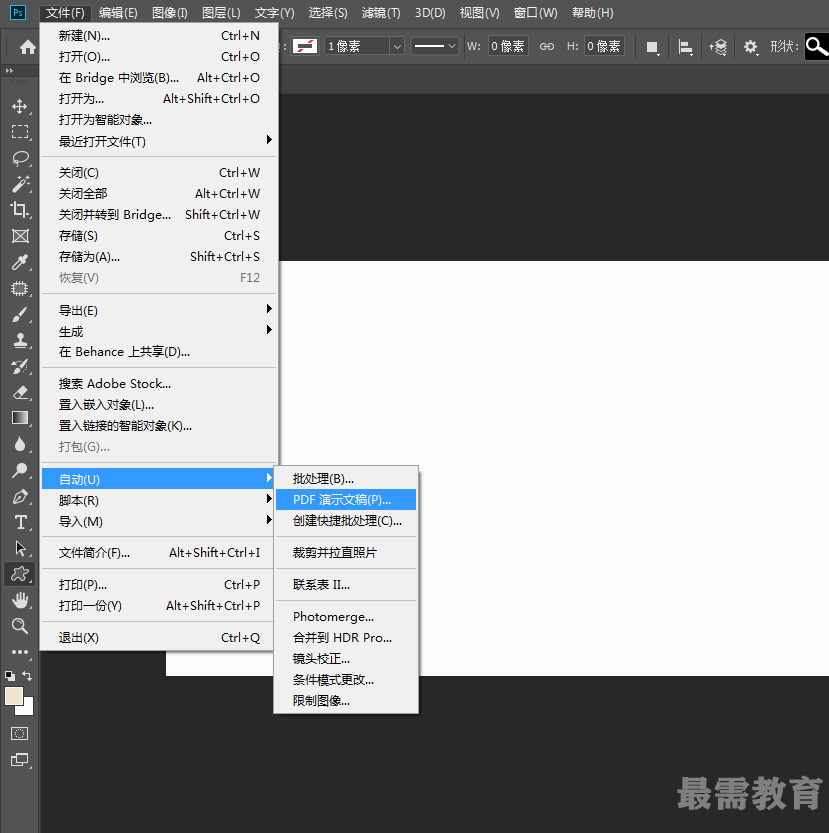
Task: Select the History Brush tool
Action: (20, 367)
